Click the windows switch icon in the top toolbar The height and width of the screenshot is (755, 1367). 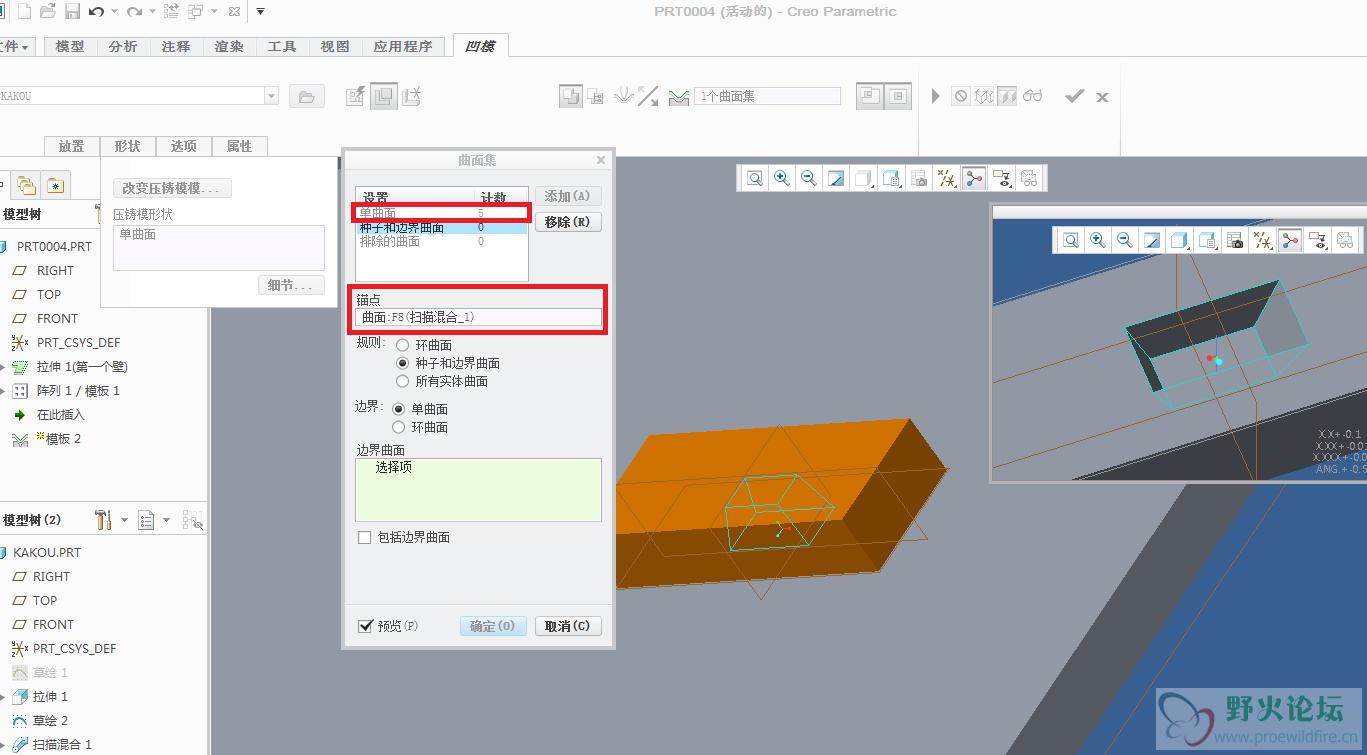[x=195, y=12]
